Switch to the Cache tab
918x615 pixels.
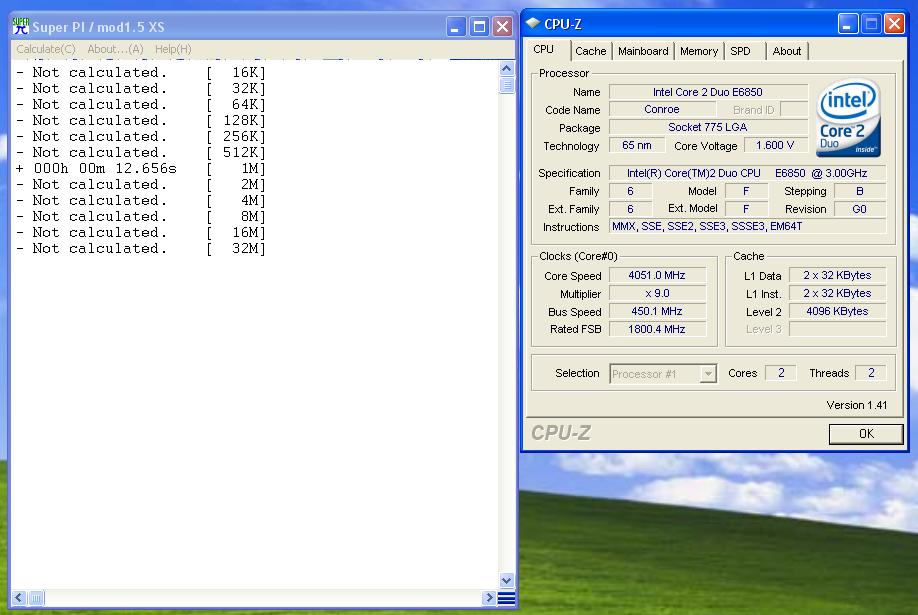[591, 51]
